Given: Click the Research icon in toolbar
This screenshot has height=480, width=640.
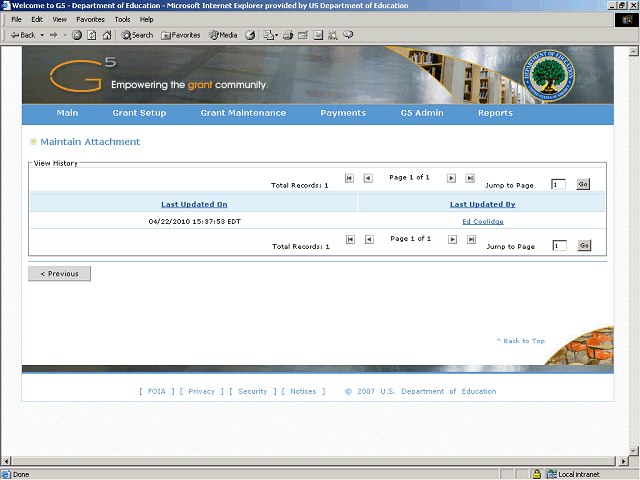Looking at the screenshot, I should point(333,35).
